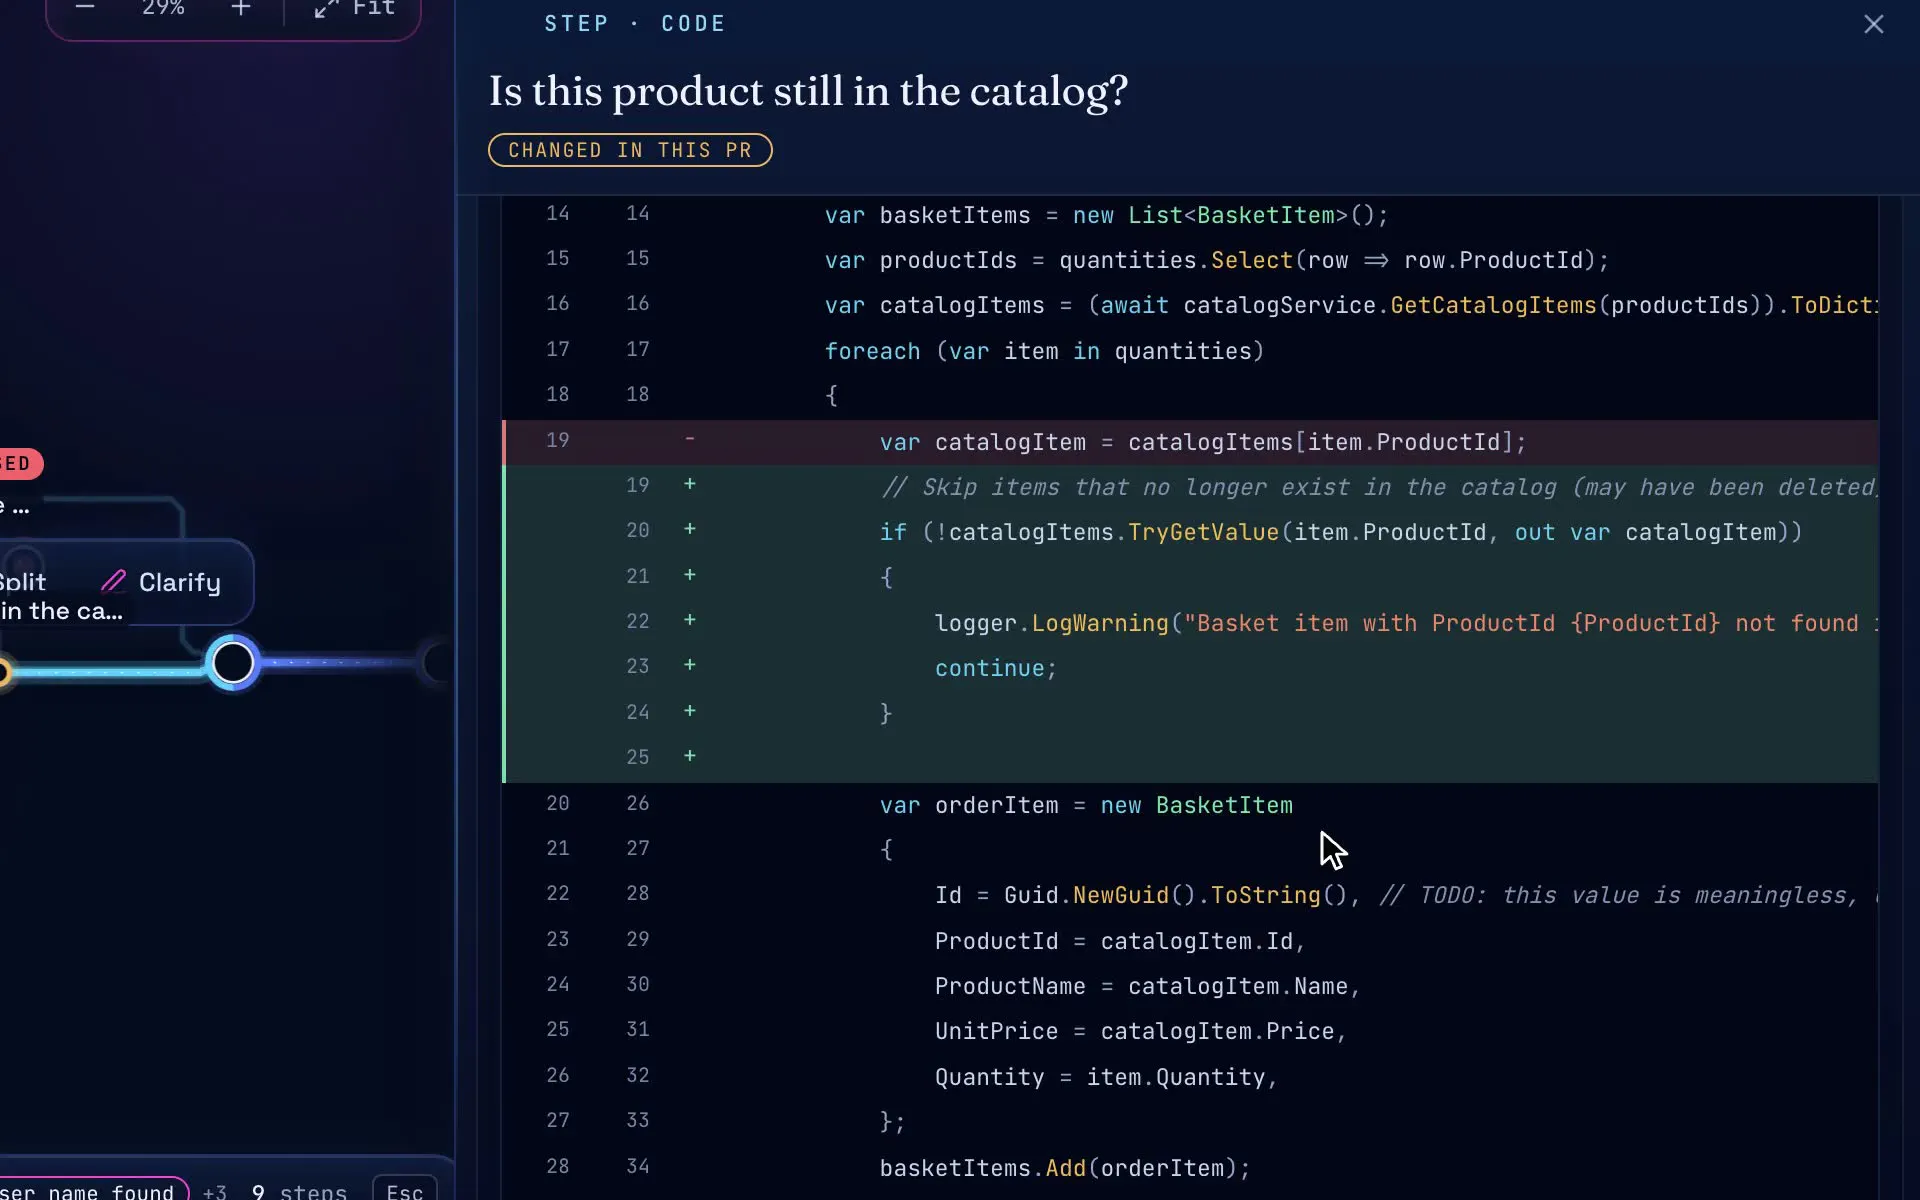Click the title 'Is this product still in the catalog?'

tap(808, 92)
